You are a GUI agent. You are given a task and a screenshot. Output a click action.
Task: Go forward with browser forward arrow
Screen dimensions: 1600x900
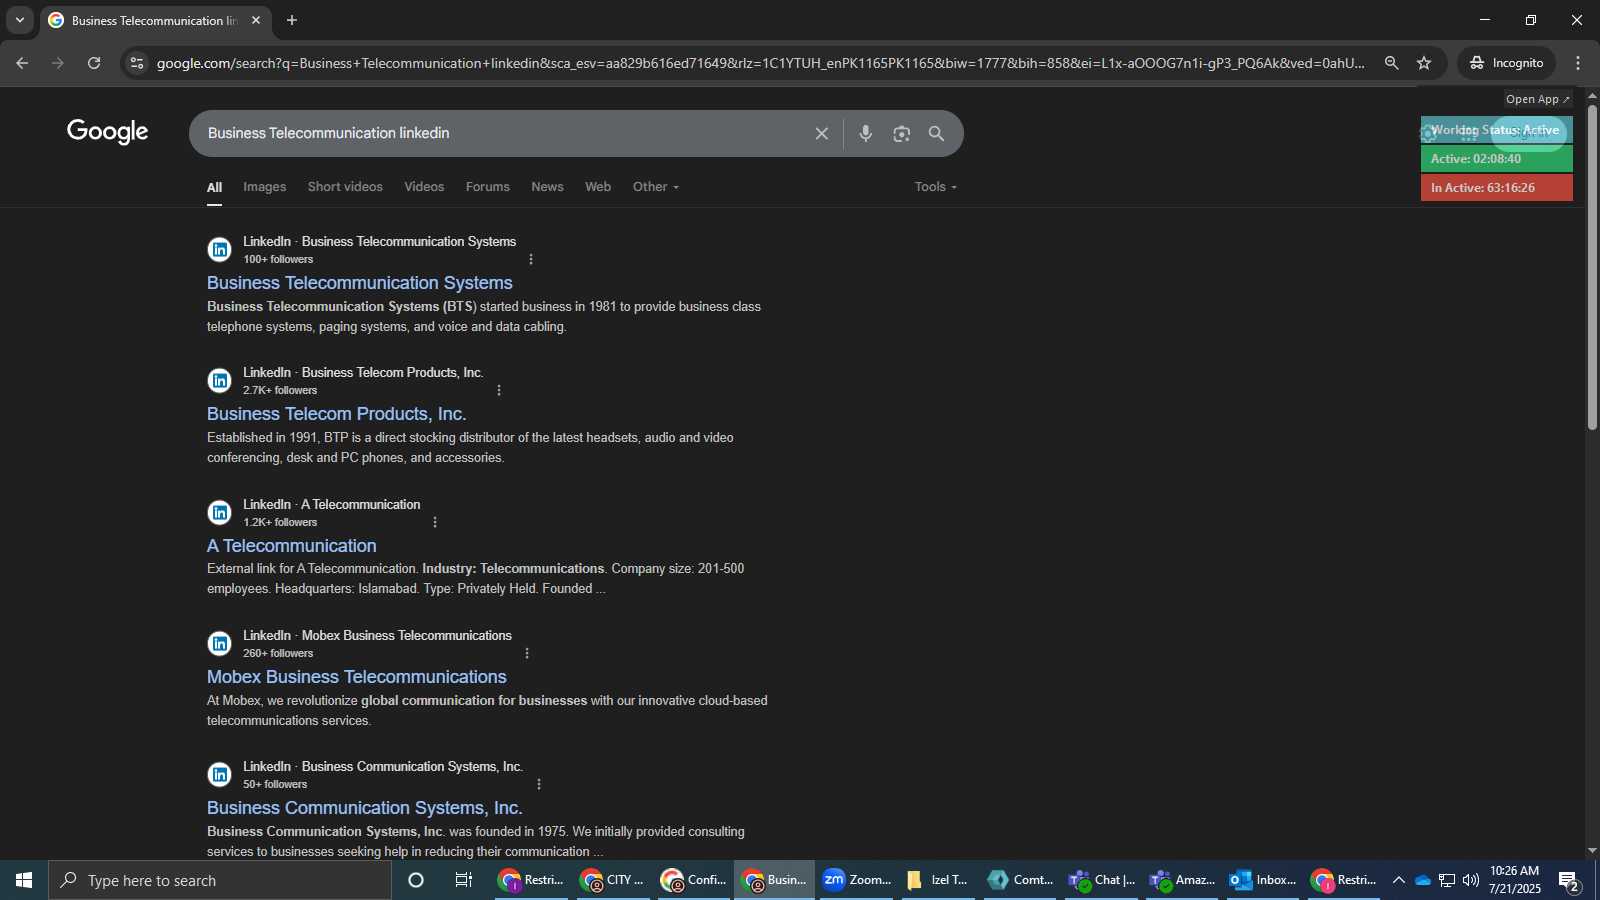(x=58, y=63)
